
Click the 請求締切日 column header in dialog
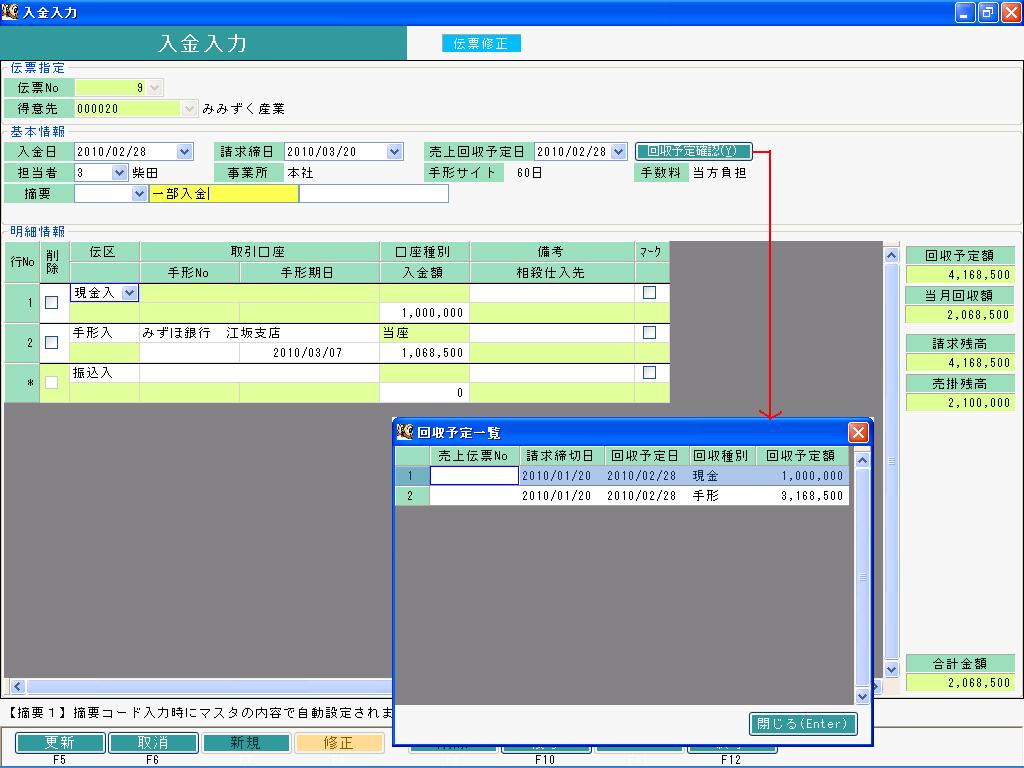pos(562,455)
